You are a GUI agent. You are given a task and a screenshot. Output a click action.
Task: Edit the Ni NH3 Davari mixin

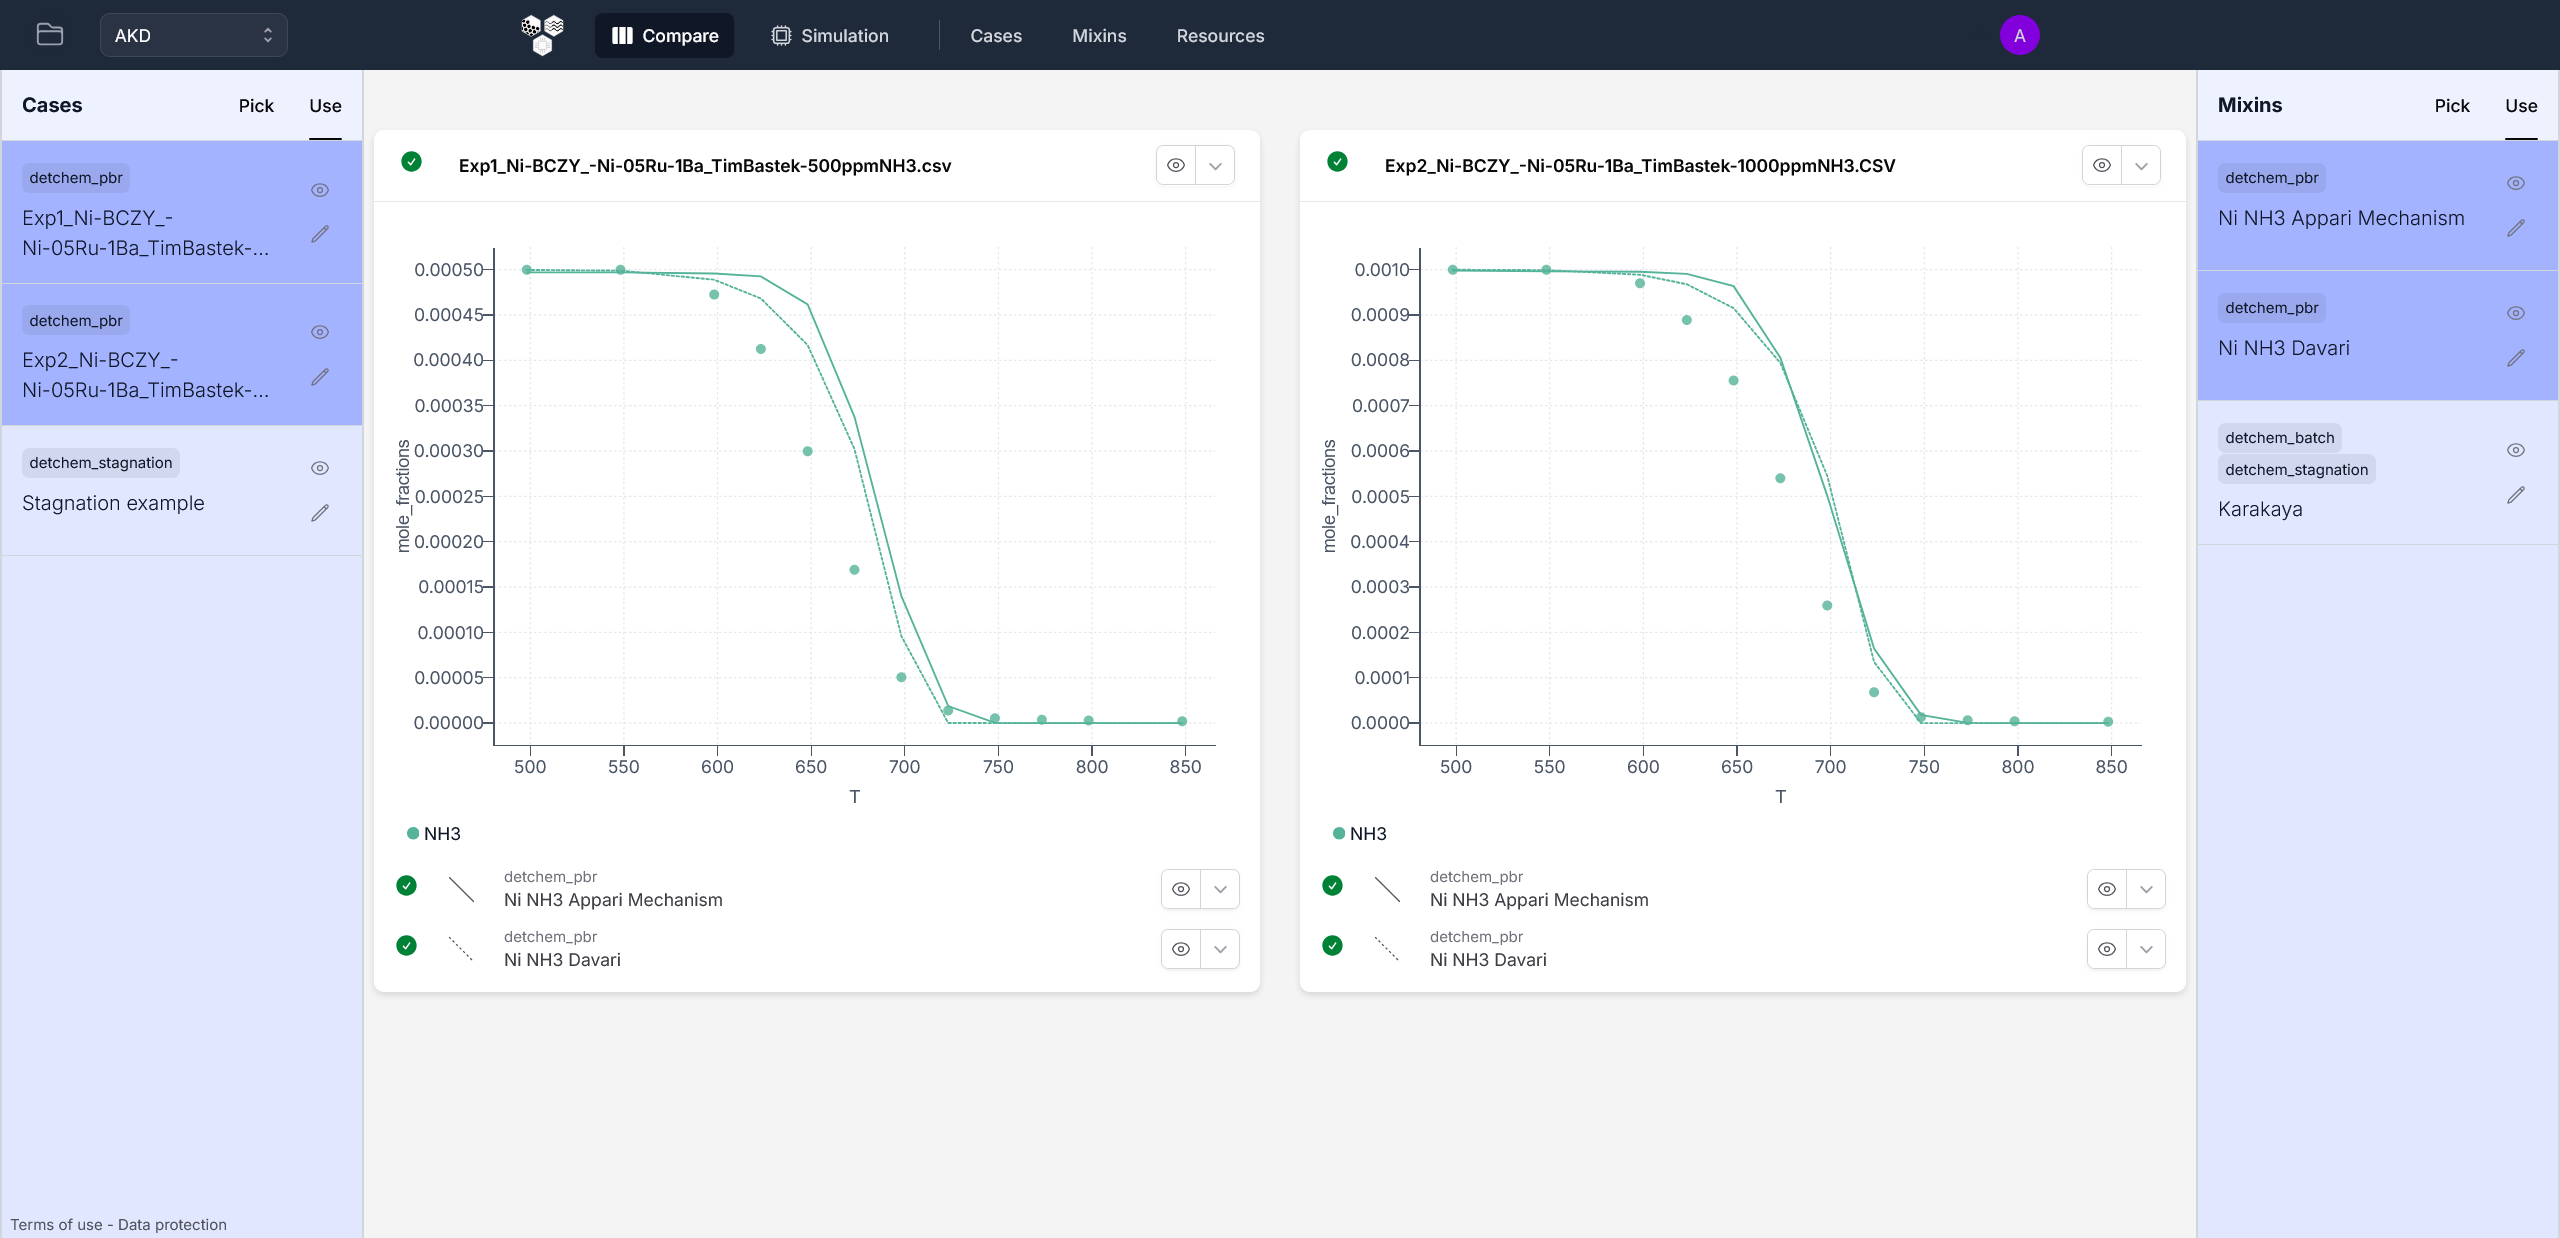point(2516,358)
